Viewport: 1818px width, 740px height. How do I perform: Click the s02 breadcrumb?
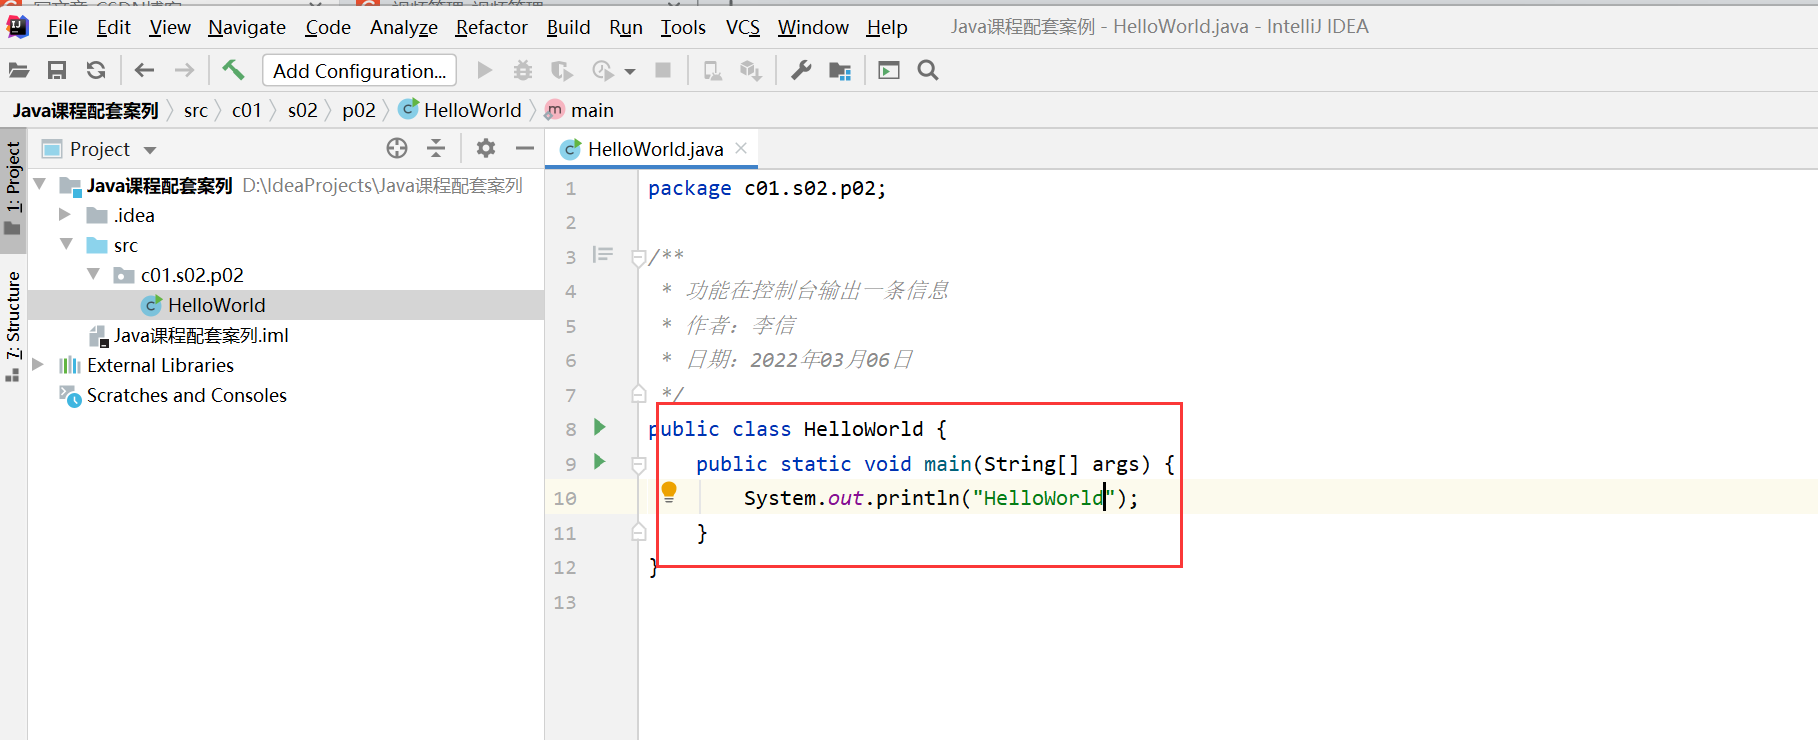coord(303,110)
